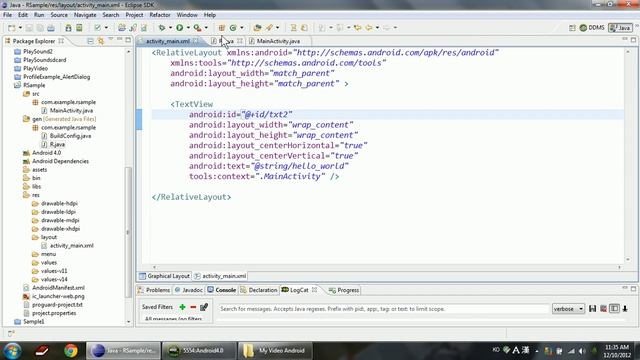The height and width of the screenshot is (360, 640).
Task: Save LogCat log with floppy icon
Action: pyautogui.click(x=593, y=309)
